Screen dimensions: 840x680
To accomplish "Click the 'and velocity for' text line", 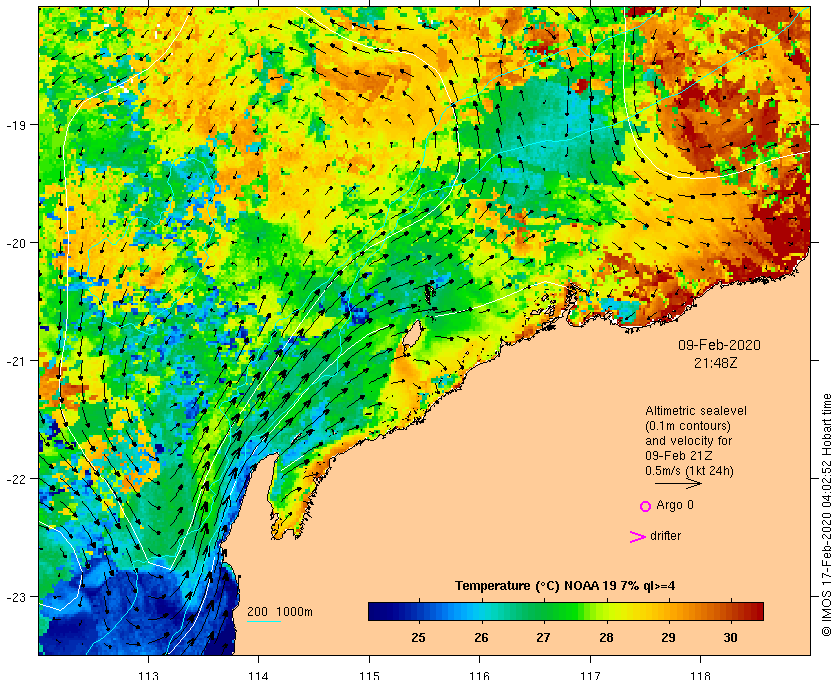I will 688,441.
